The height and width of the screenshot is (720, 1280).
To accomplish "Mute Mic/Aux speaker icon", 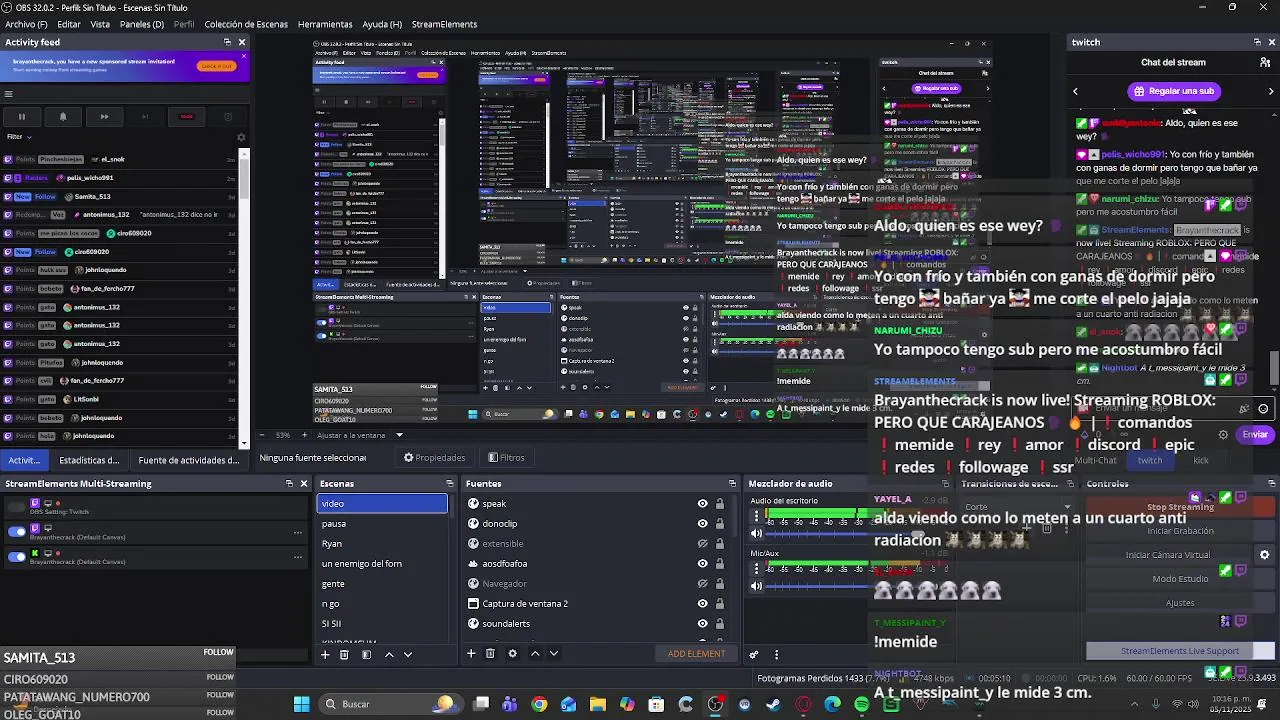I will click(x=756, y=586).
